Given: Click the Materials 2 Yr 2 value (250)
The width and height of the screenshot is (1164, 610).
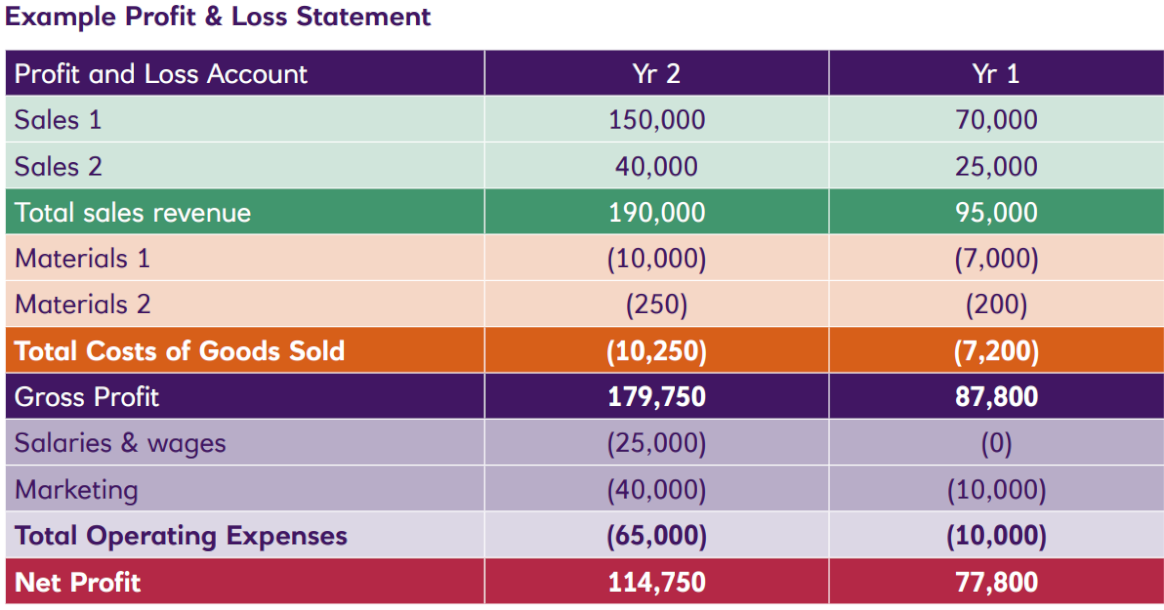Looking at the screenshot, I should 656,305.
